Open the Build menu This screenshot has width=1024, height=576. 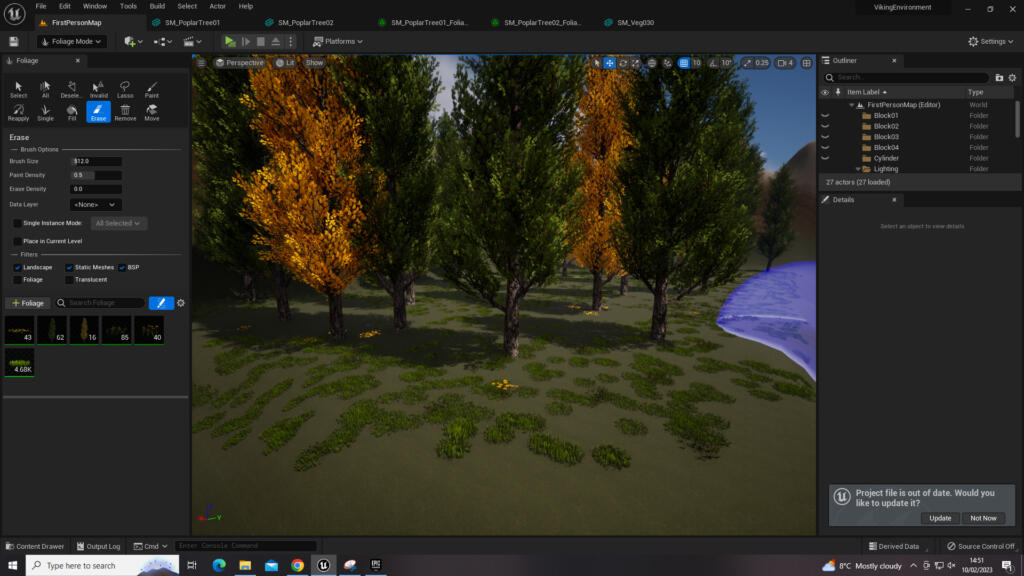pyautogui.click(x=157, y=6)
